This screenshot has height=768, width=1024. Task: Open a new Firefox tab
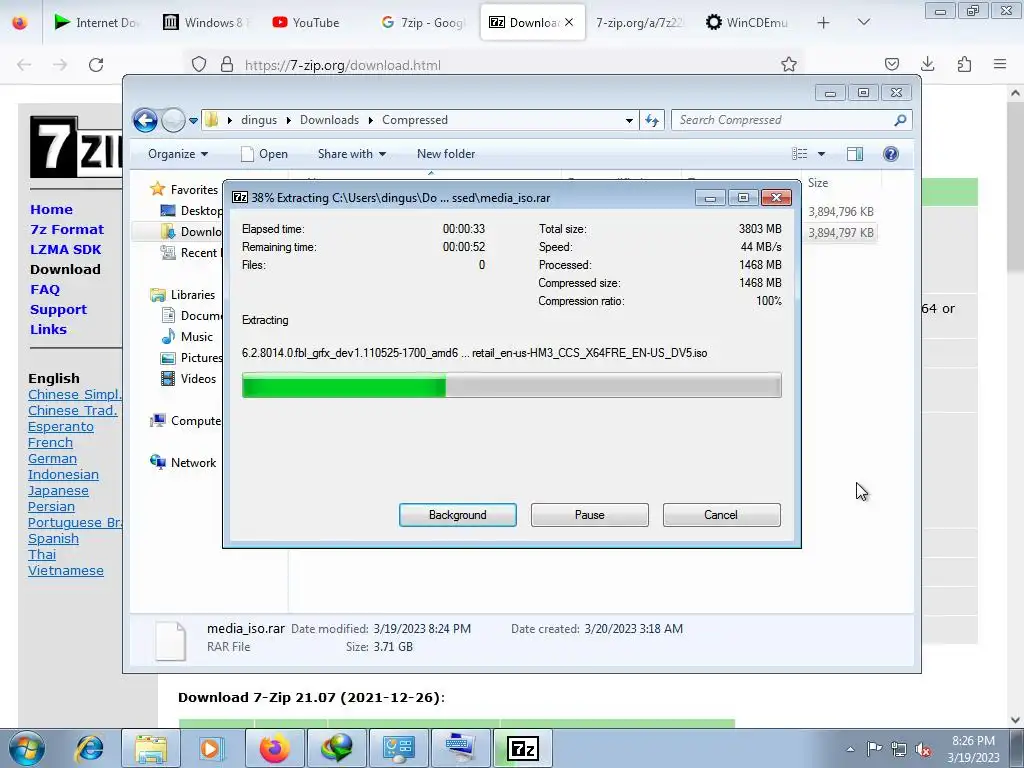(x=824, y=22)
